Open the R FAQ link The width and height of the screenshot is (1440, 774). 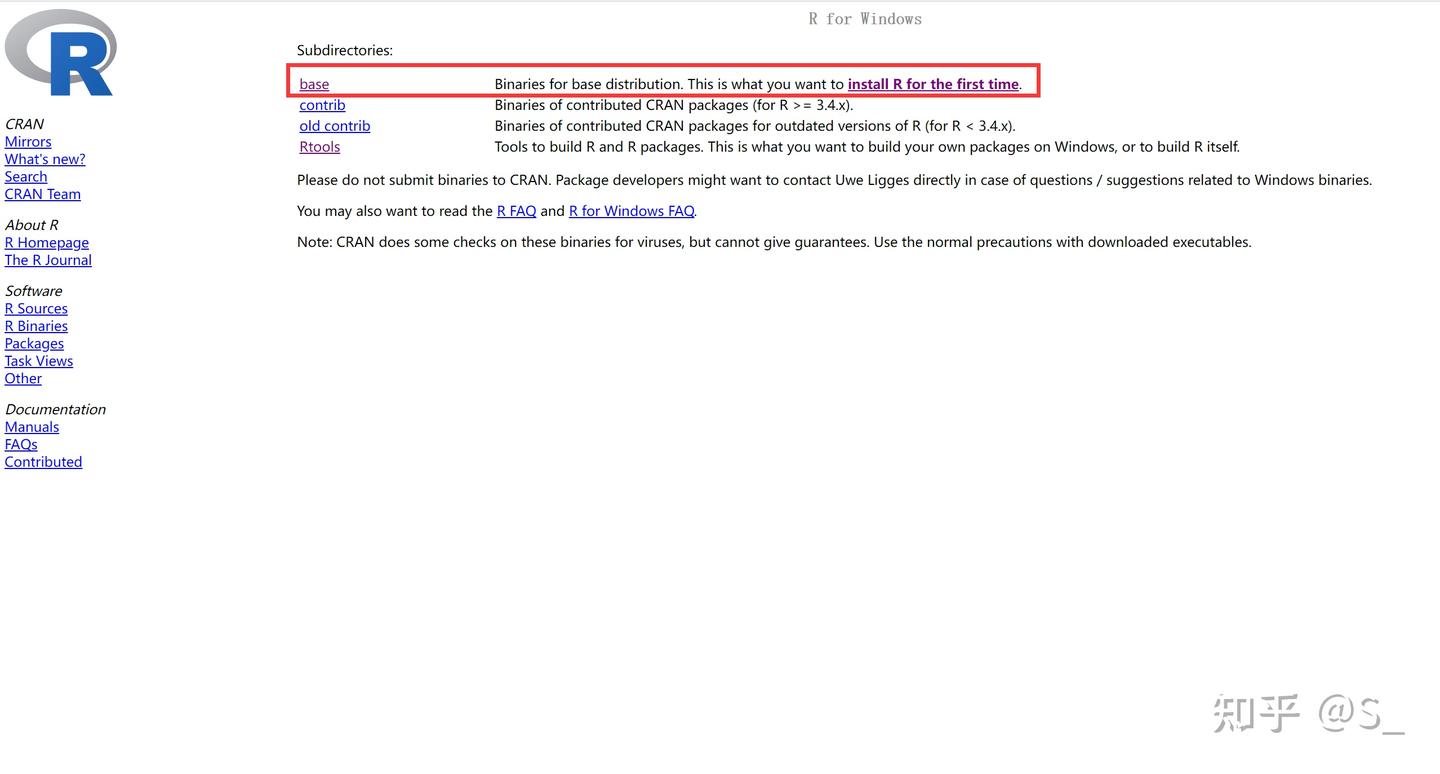(x=517, y=211)
